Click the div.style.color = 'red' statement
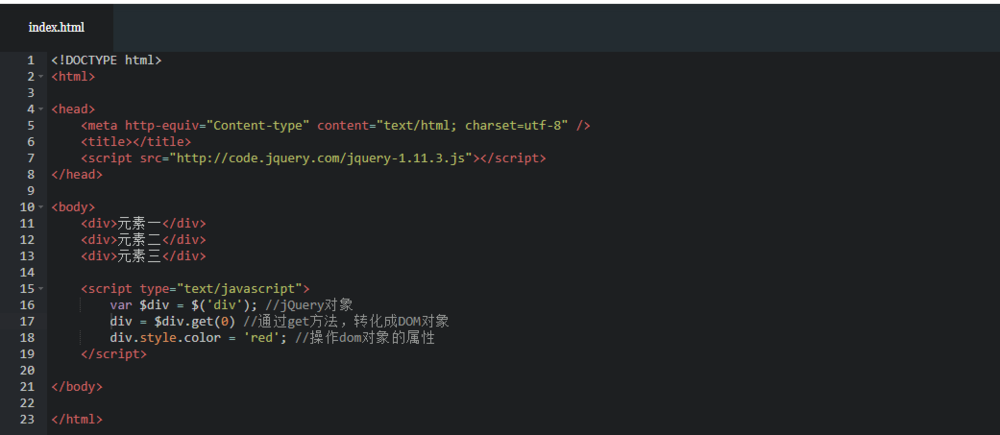Screen dimensions: 1000x435 (x=199, y=337)
